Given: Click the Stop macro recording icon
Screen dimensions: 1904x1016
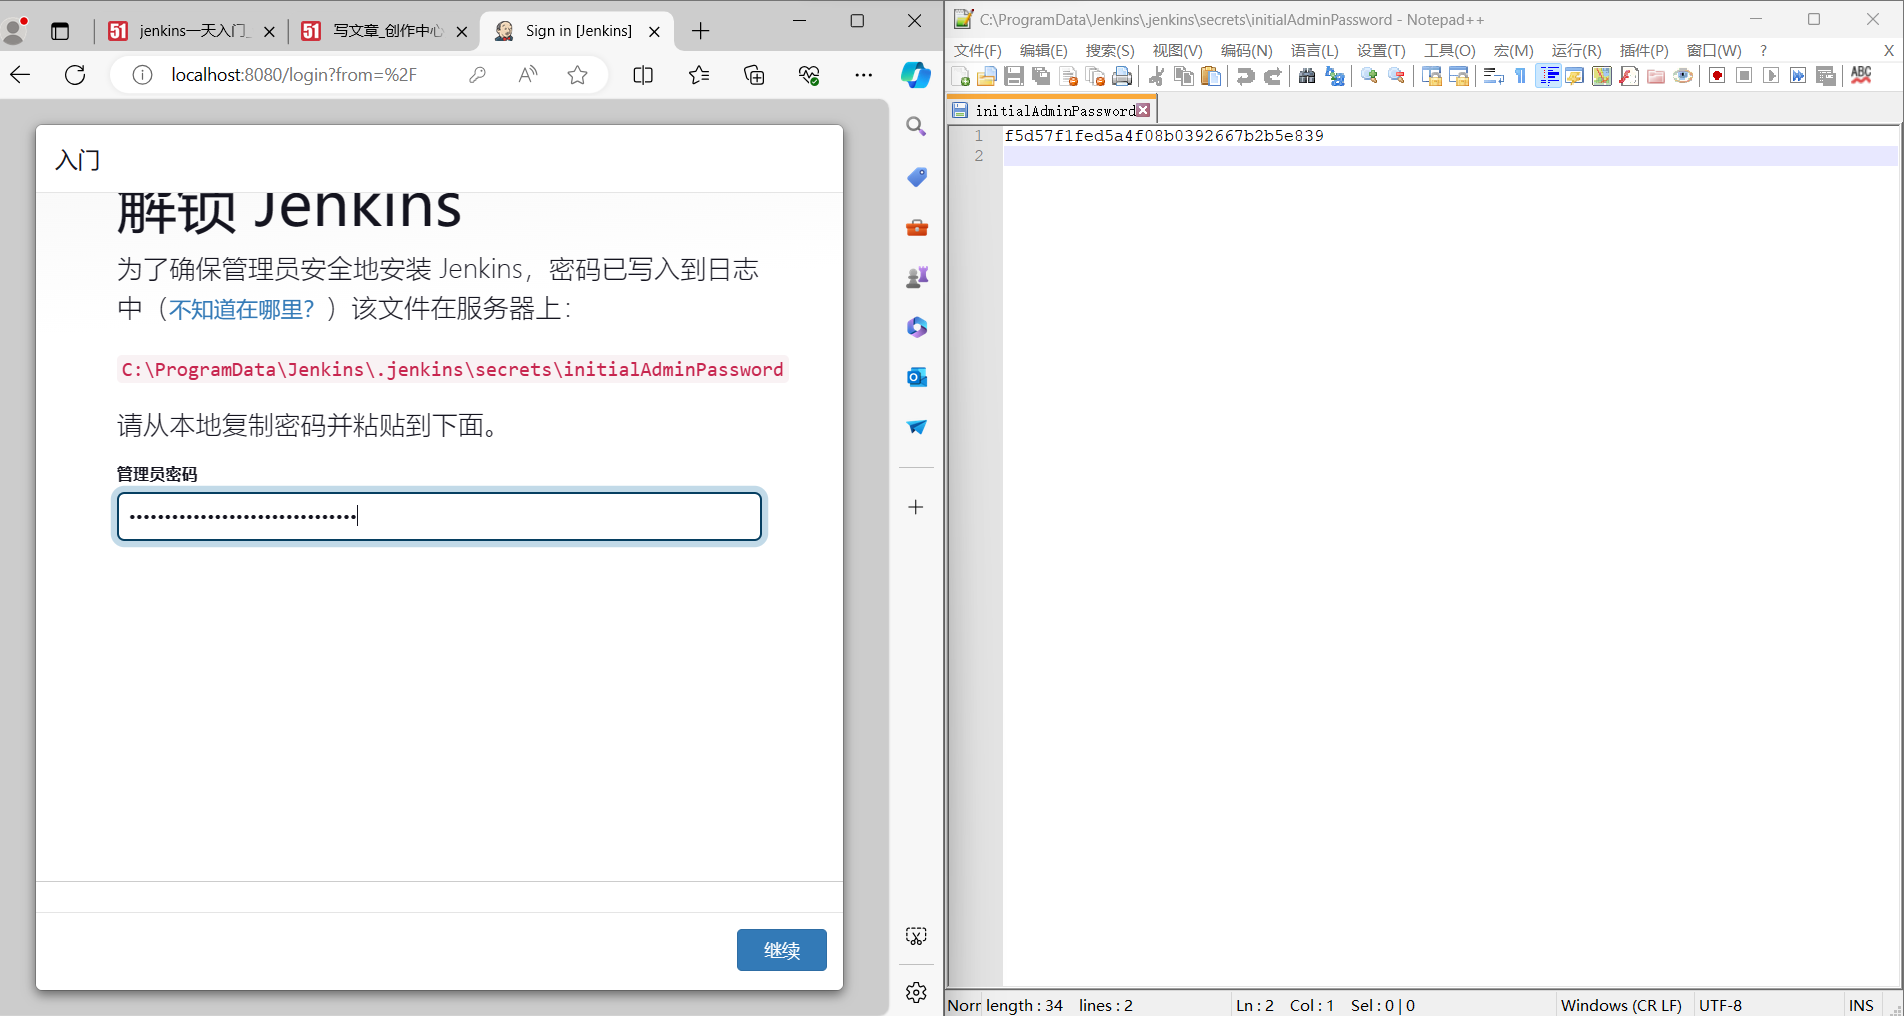Looking at the screenshot, I should pyautogui.click(x=1744, y=76).
